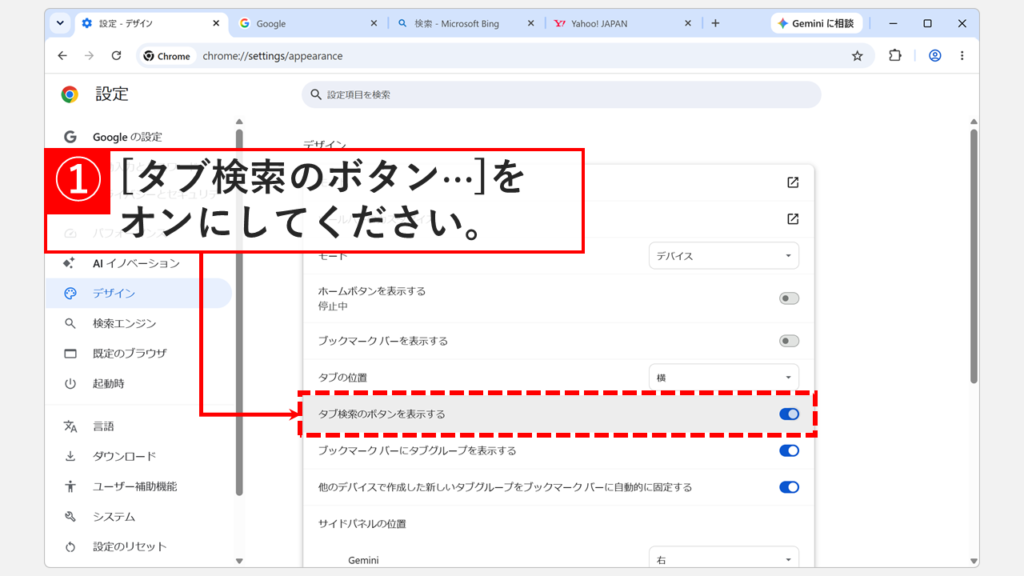The height and width of the screenshot is (576, 1024).
Task: Click the Chrome site info chip
Action: click(167, 56)
